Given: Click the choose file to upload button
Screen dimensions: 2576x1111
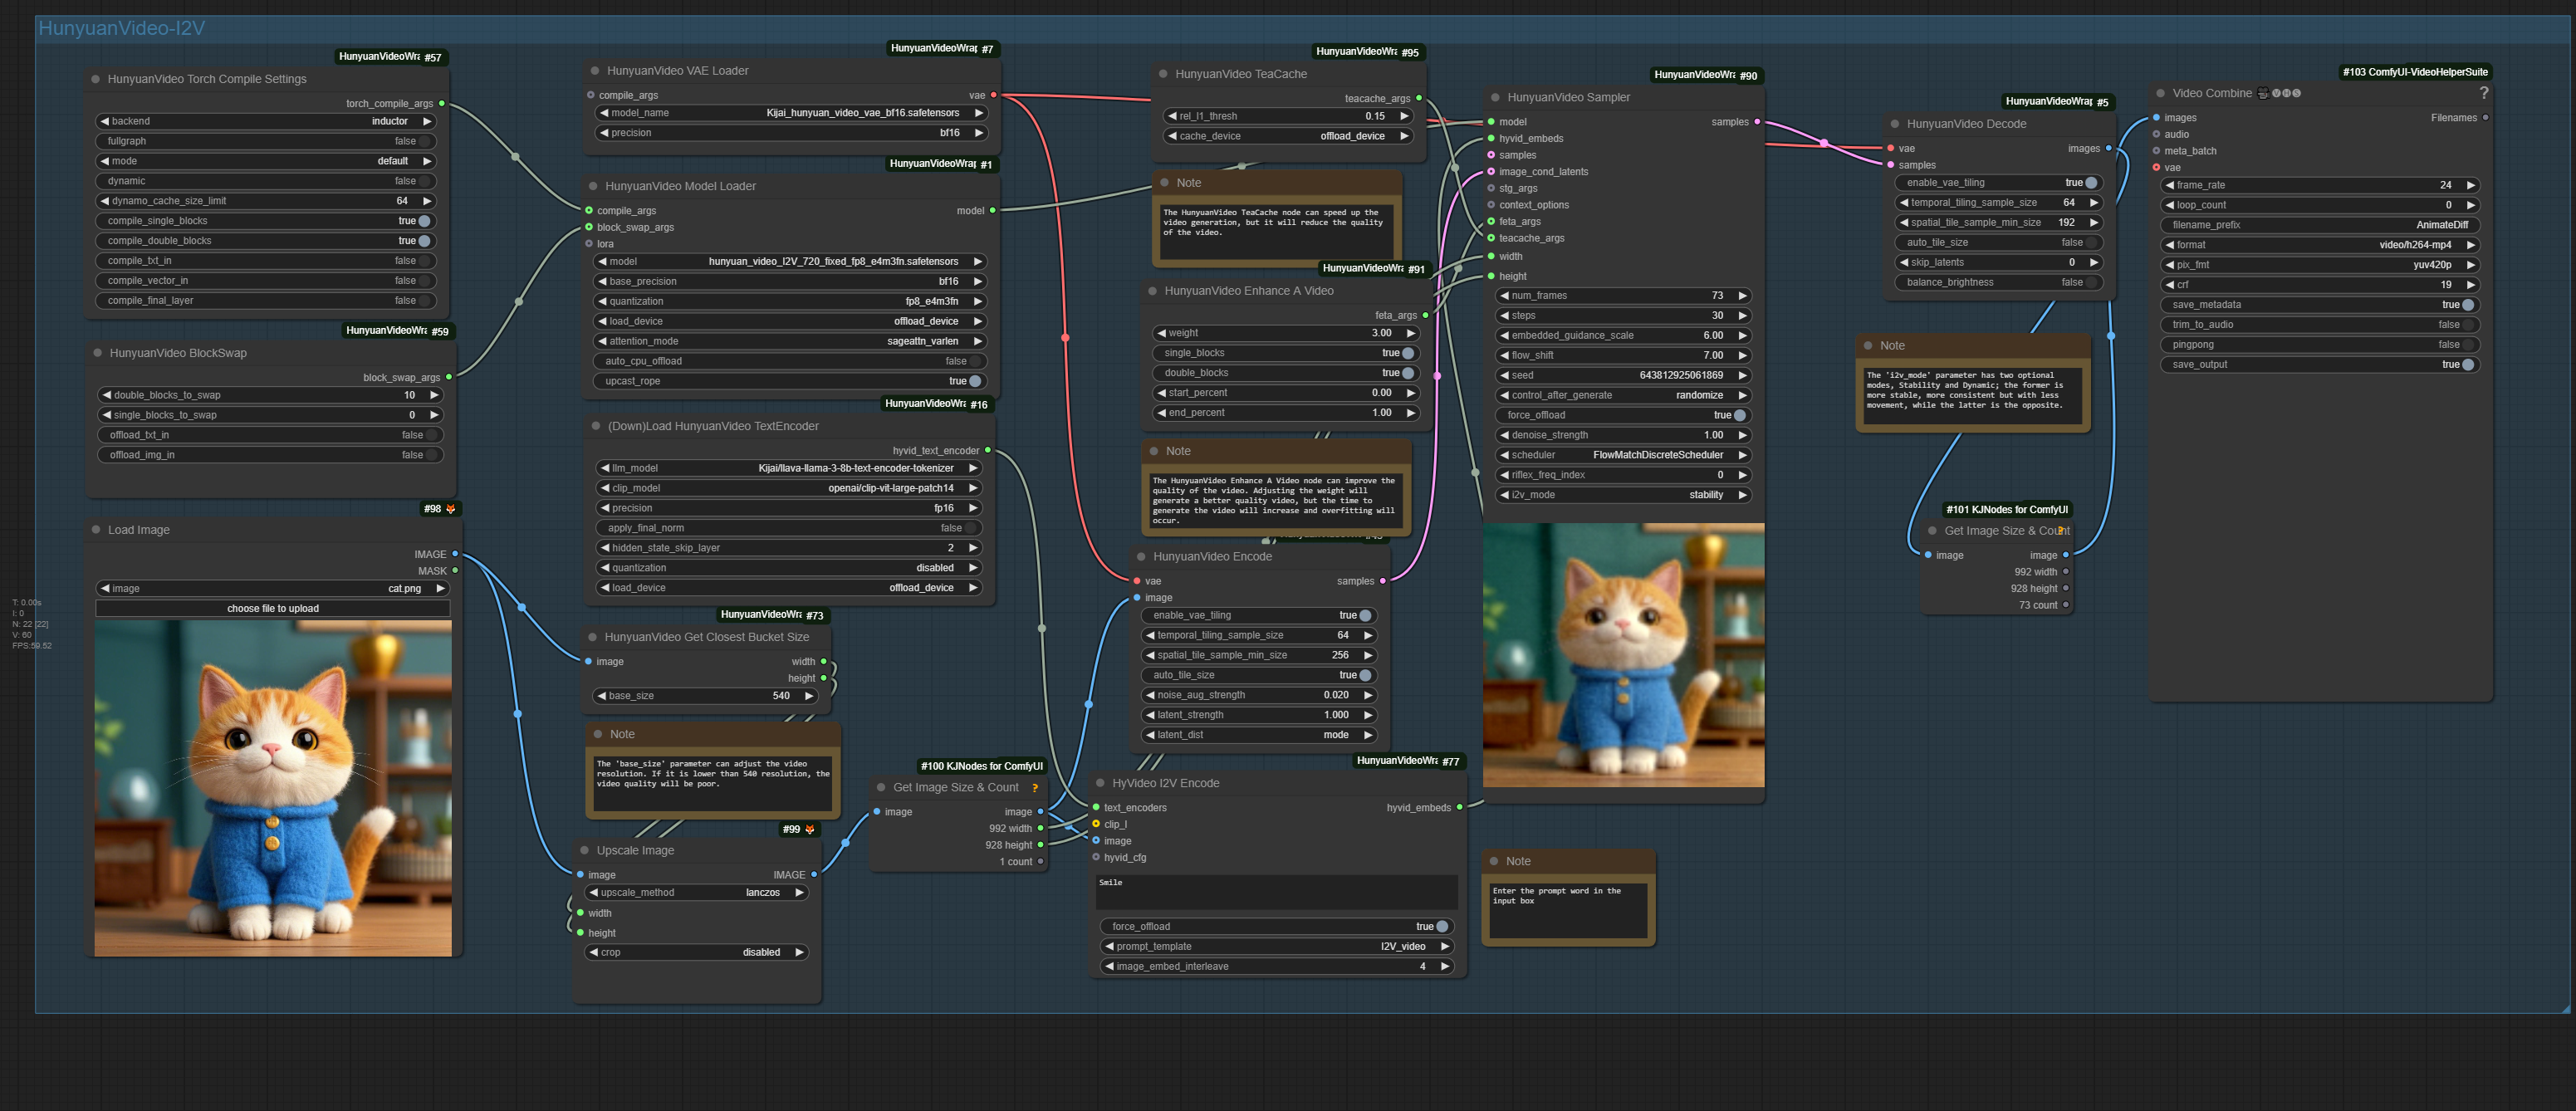Looking at the screenshot, I should coord(272,608).
